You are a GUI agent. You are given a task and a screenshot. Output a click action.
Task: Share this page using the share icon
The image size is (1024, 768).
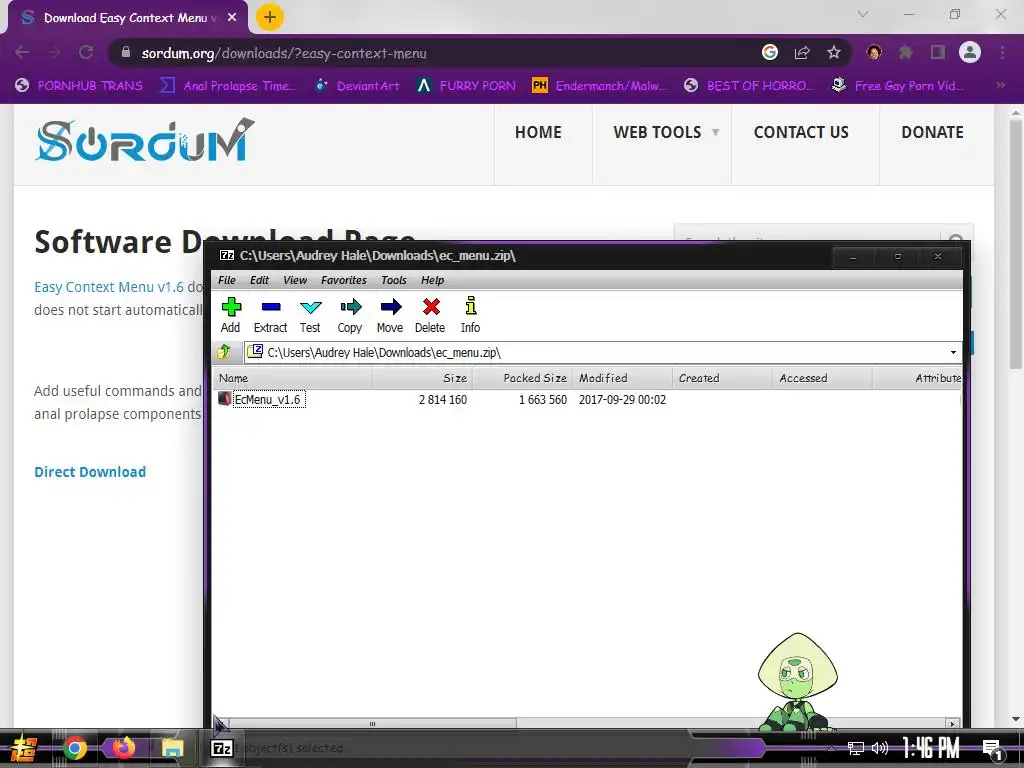(x=802, y=53)
